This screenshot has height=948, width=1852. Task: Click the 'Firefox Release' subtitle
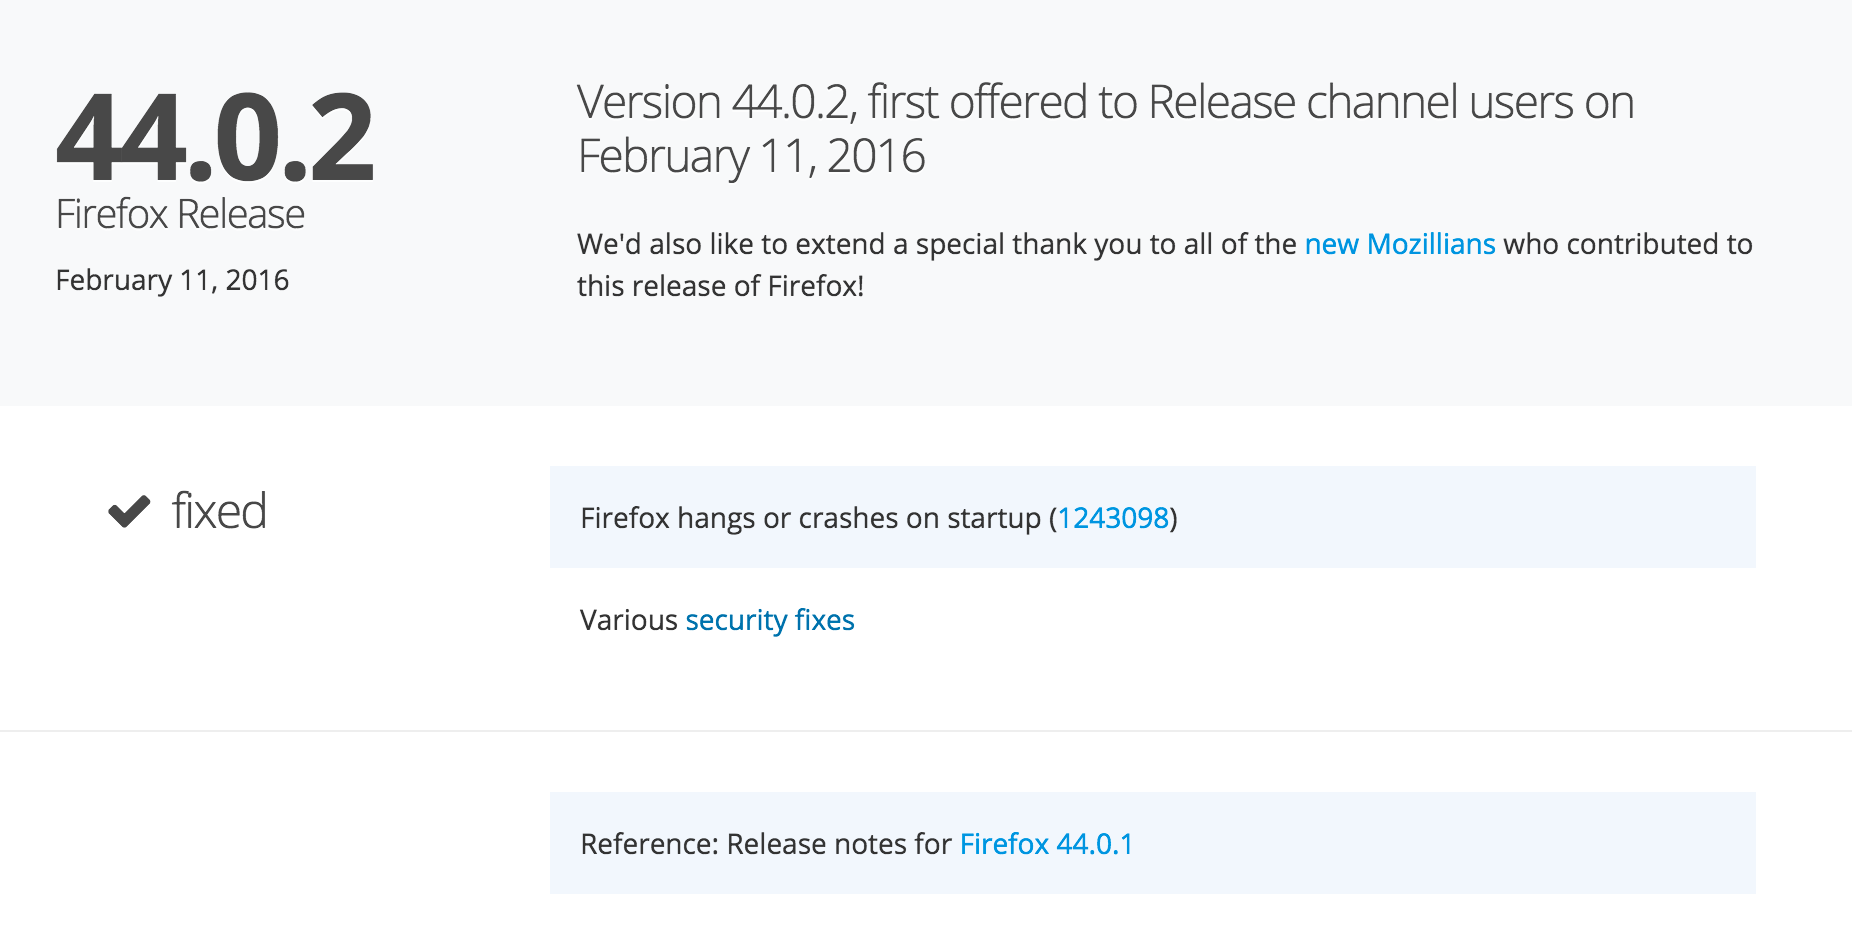tap(180, 214)
